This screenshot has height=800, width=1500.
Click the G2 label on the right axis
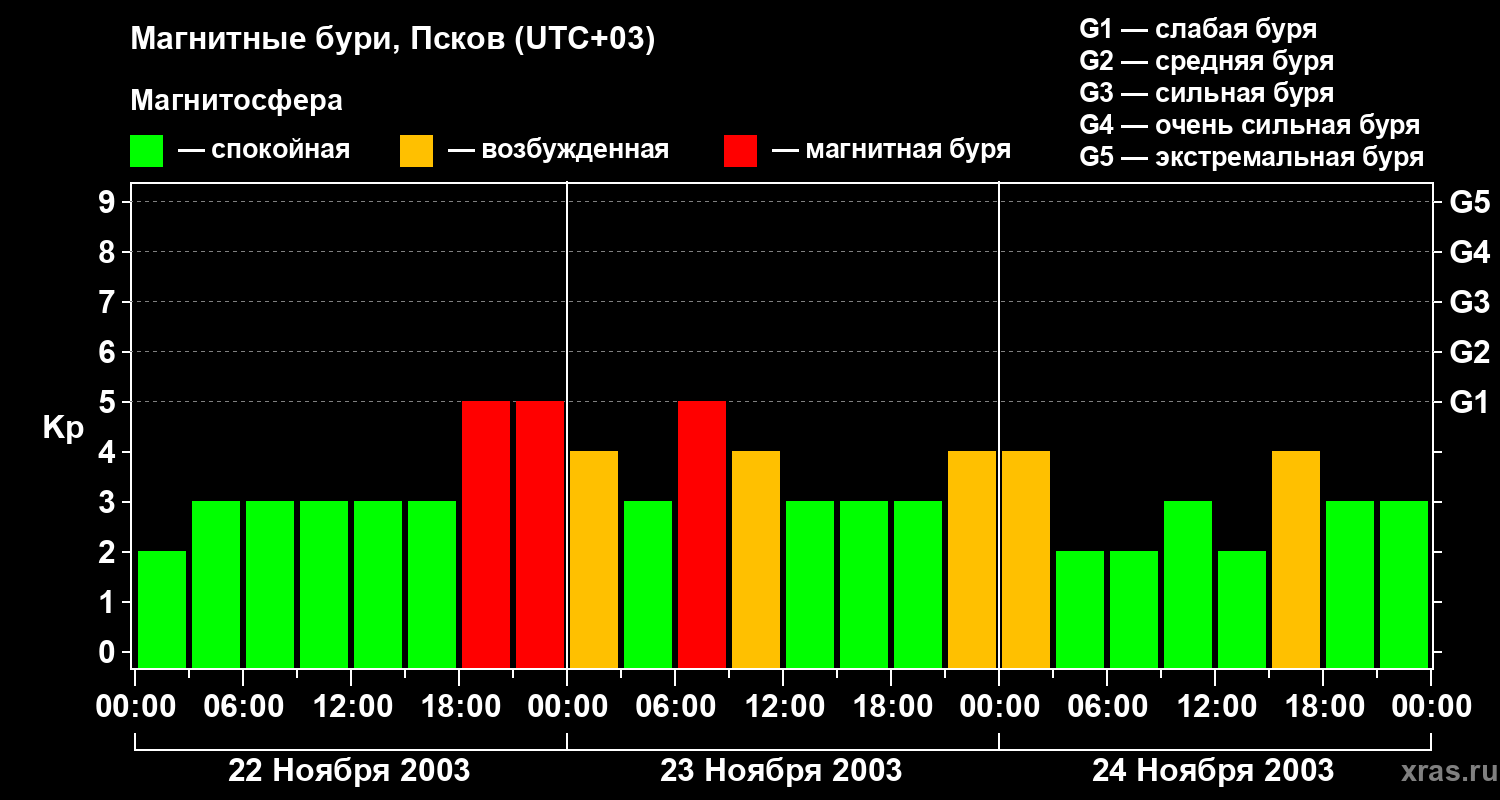pos(1469,352)
